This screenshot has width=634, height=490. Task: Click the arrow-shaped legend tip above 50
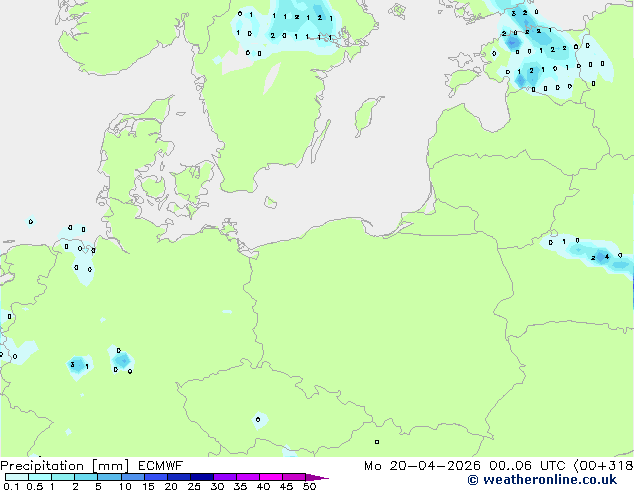[x=317, y=477]
